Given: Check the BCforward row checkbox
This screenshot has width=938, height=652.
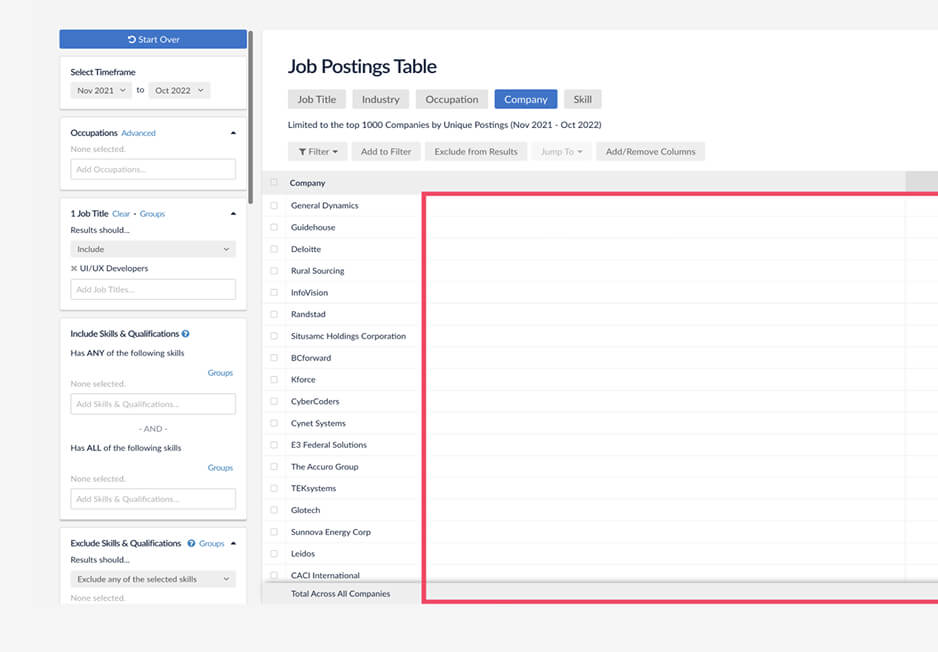Looking at the screenshot, I should point(274,358).
